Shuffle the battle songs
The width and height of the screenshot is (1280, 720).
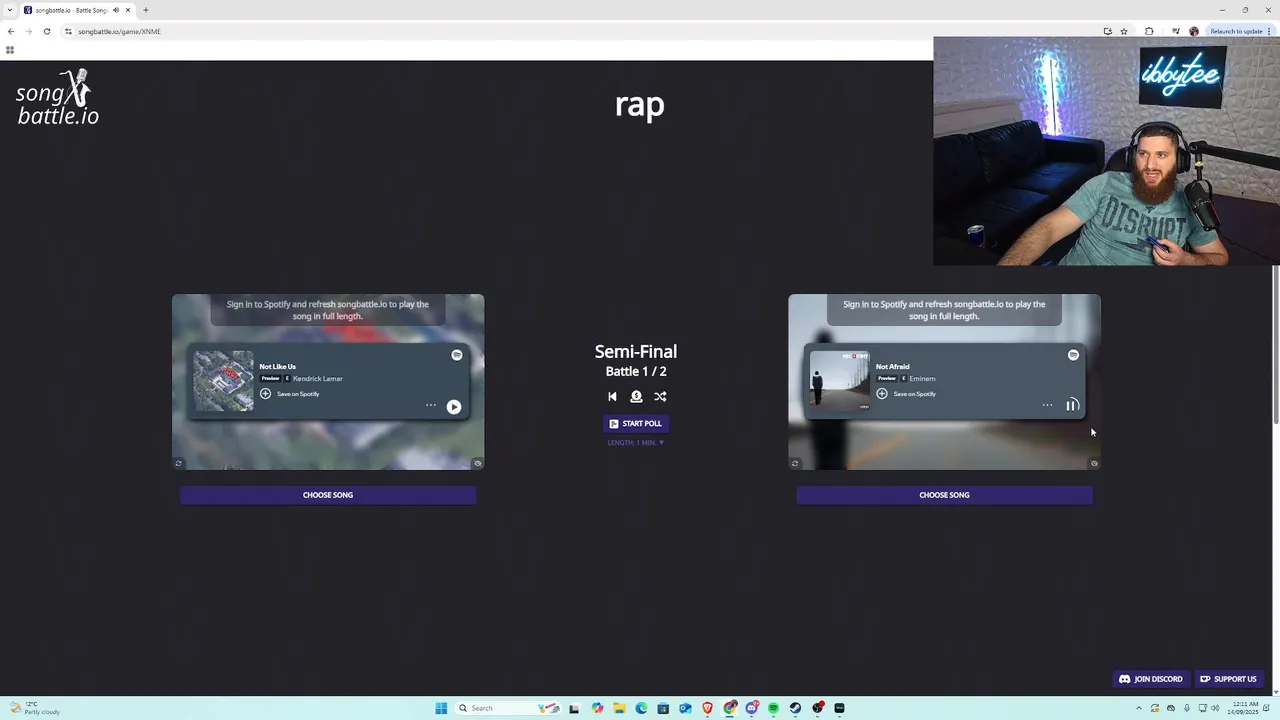click(660, 397)
